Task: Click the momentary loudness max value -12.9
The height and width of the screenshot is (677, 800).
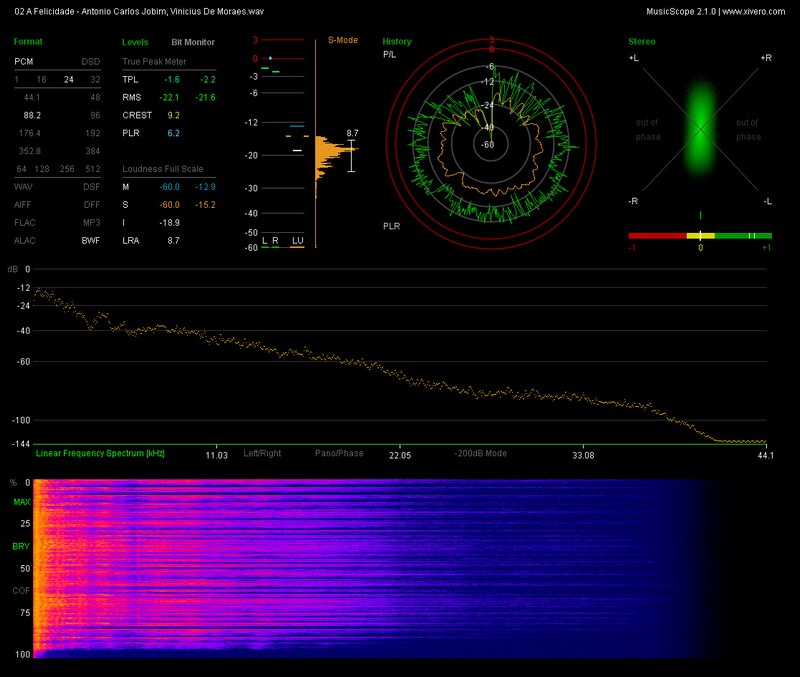Action: point(206,187)
